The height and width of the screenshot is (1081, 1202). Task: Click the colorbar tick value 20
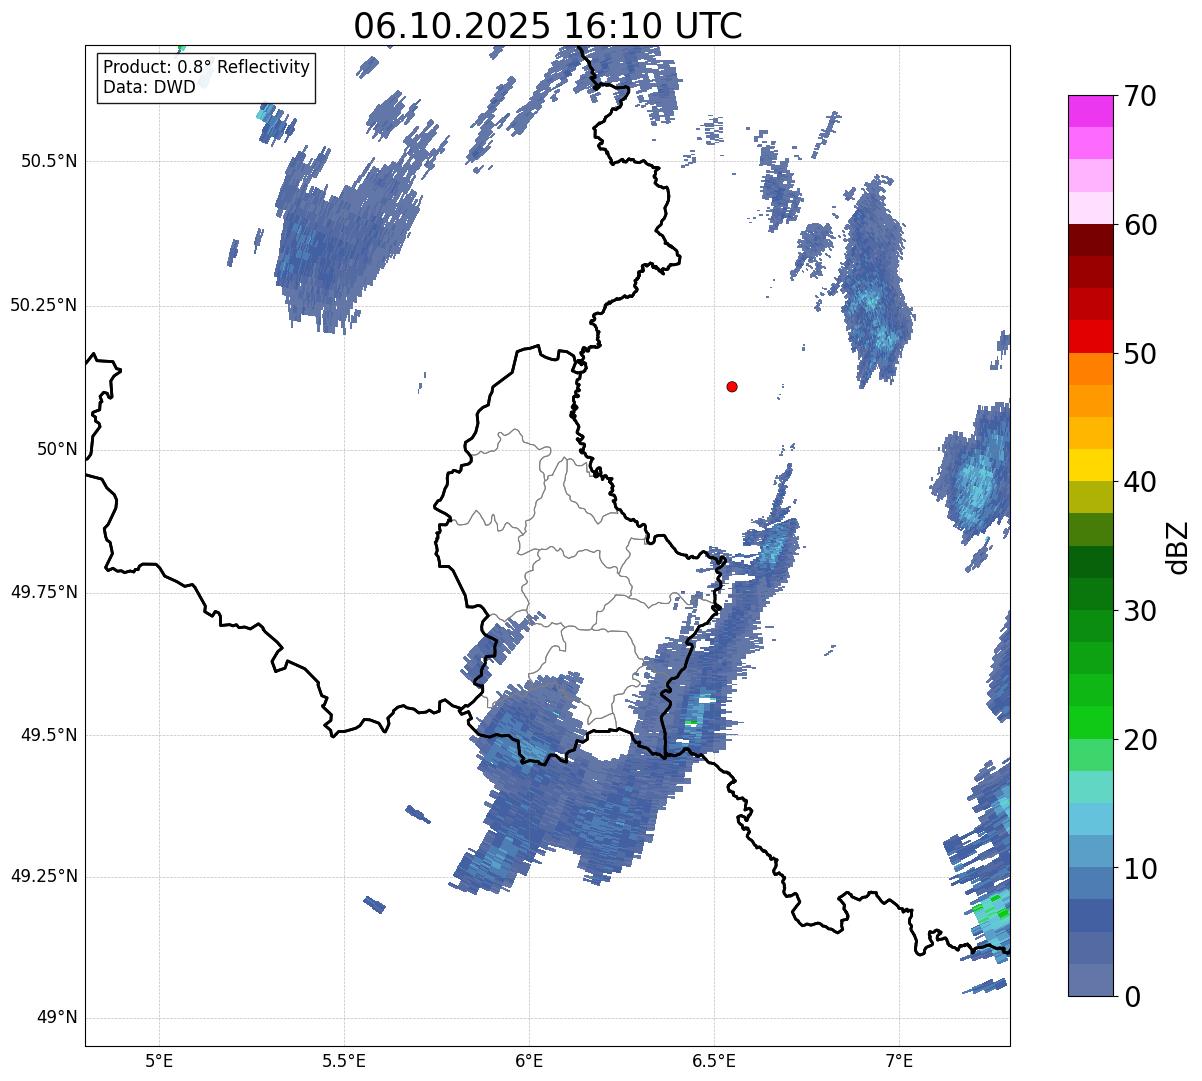1140,740
